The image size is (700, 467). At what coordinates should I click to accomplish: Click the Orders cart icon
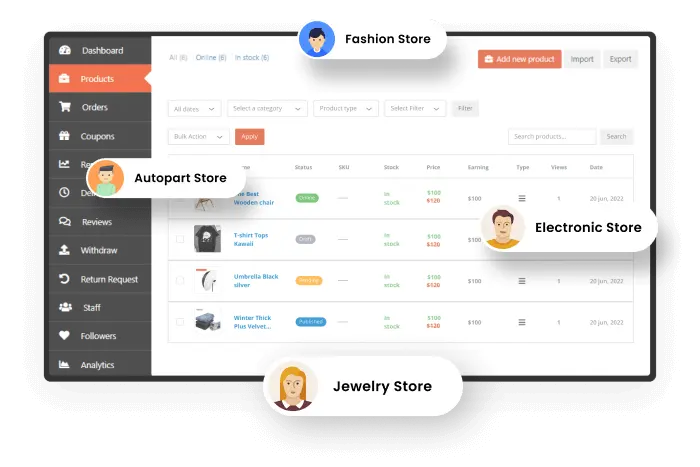click(x=65, y=107)
